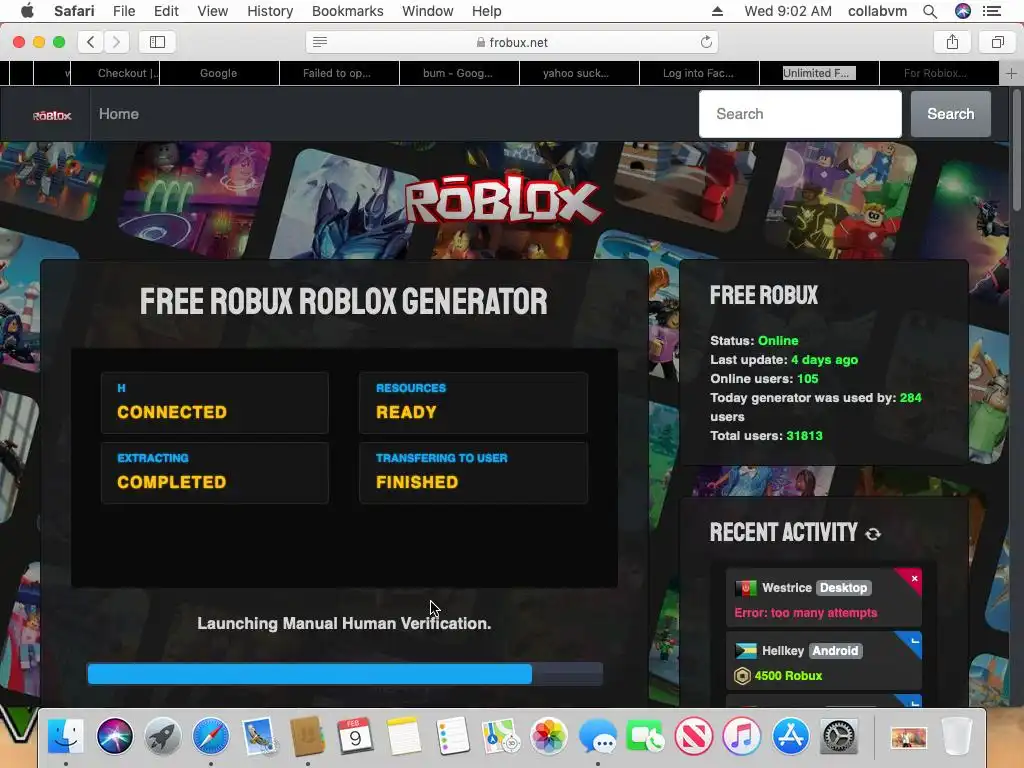Click the page vertical scrollbar

[x=1017, y=150]
